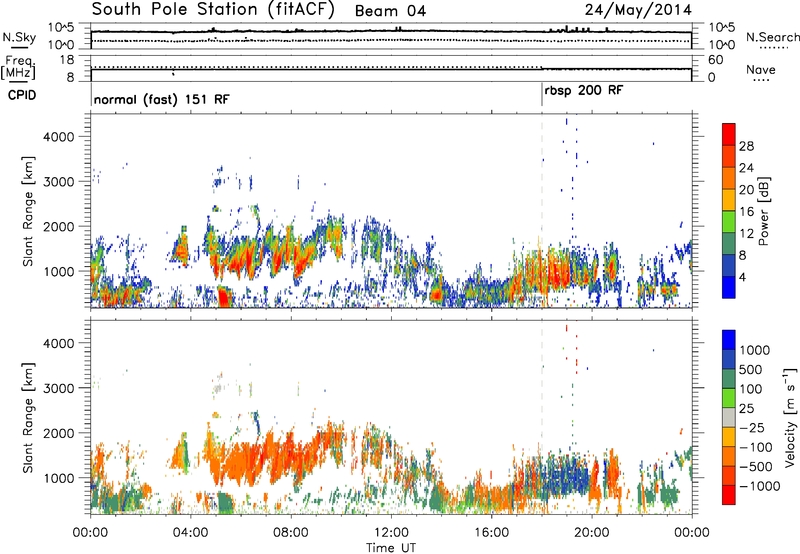Click the '-500' label on velocity colorbar

pyautogui.click(x=756, y=466)
